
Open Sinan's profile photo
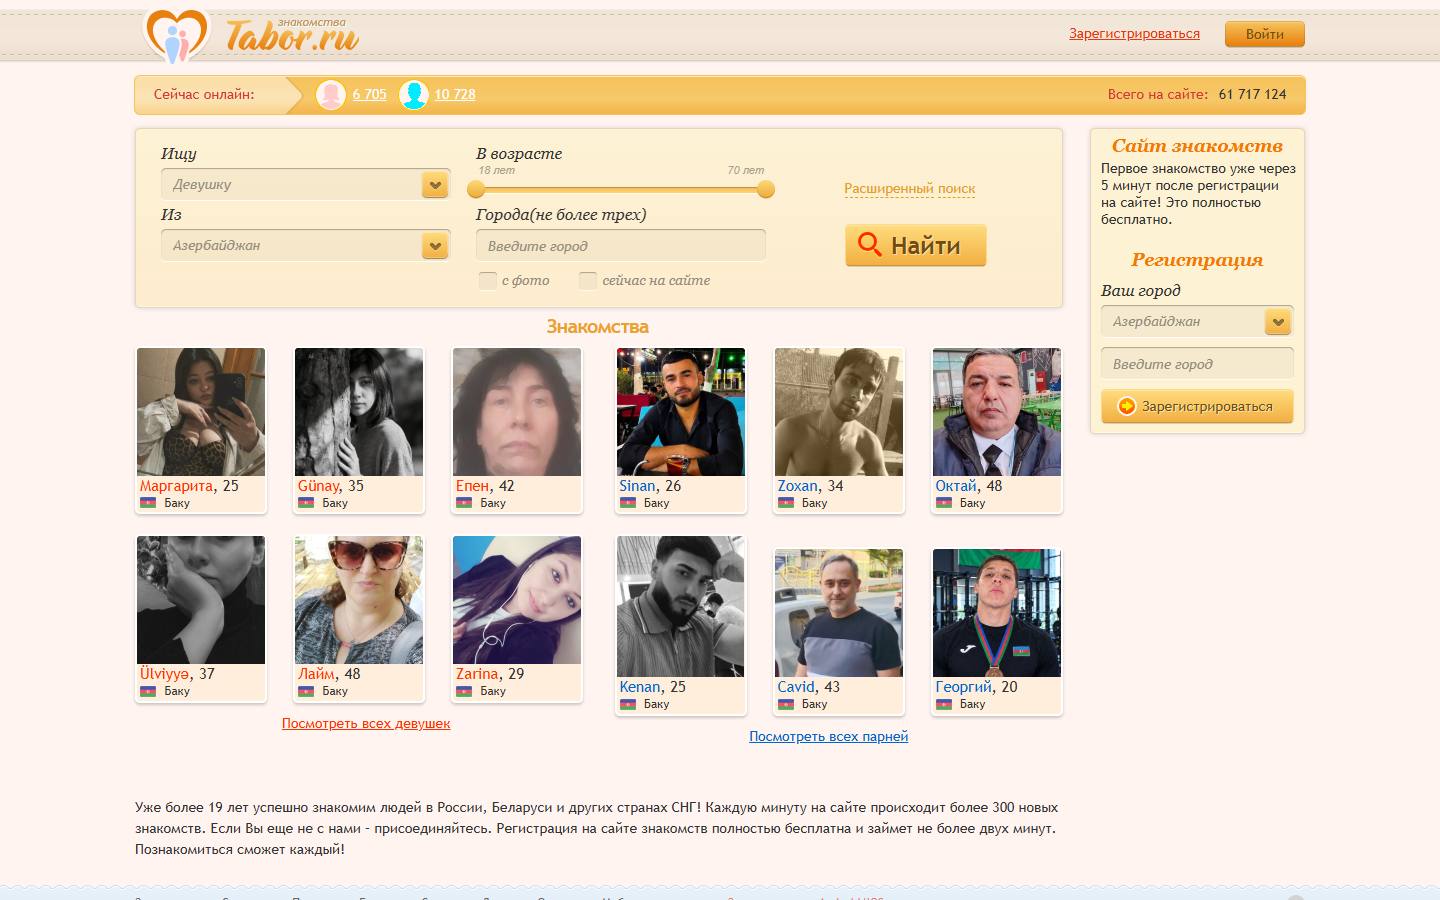coord(681,412)
